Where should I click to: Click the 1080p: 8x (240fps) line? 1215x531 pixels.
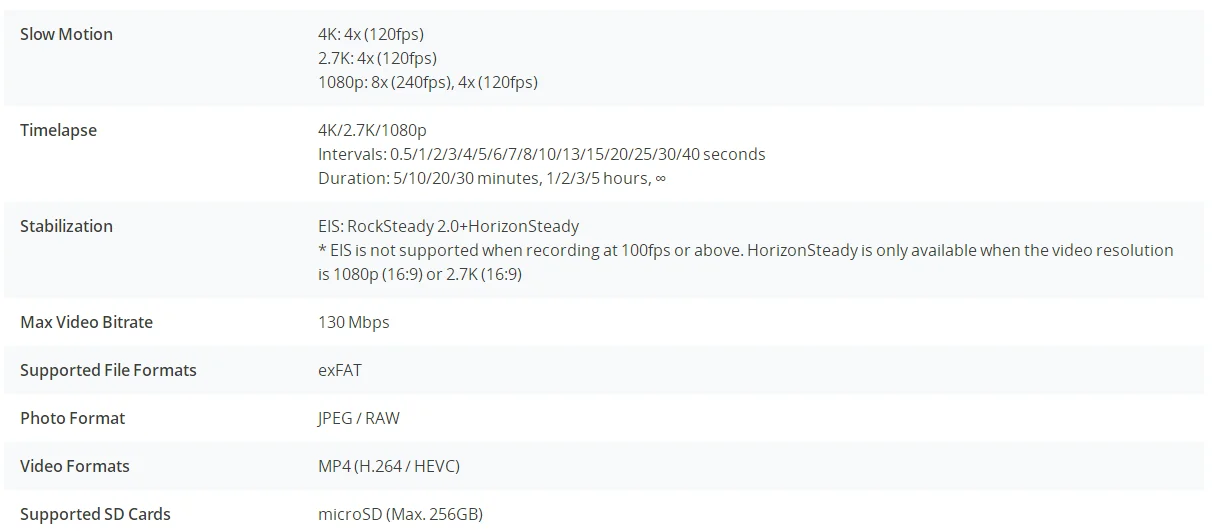[x=427, y=82]
